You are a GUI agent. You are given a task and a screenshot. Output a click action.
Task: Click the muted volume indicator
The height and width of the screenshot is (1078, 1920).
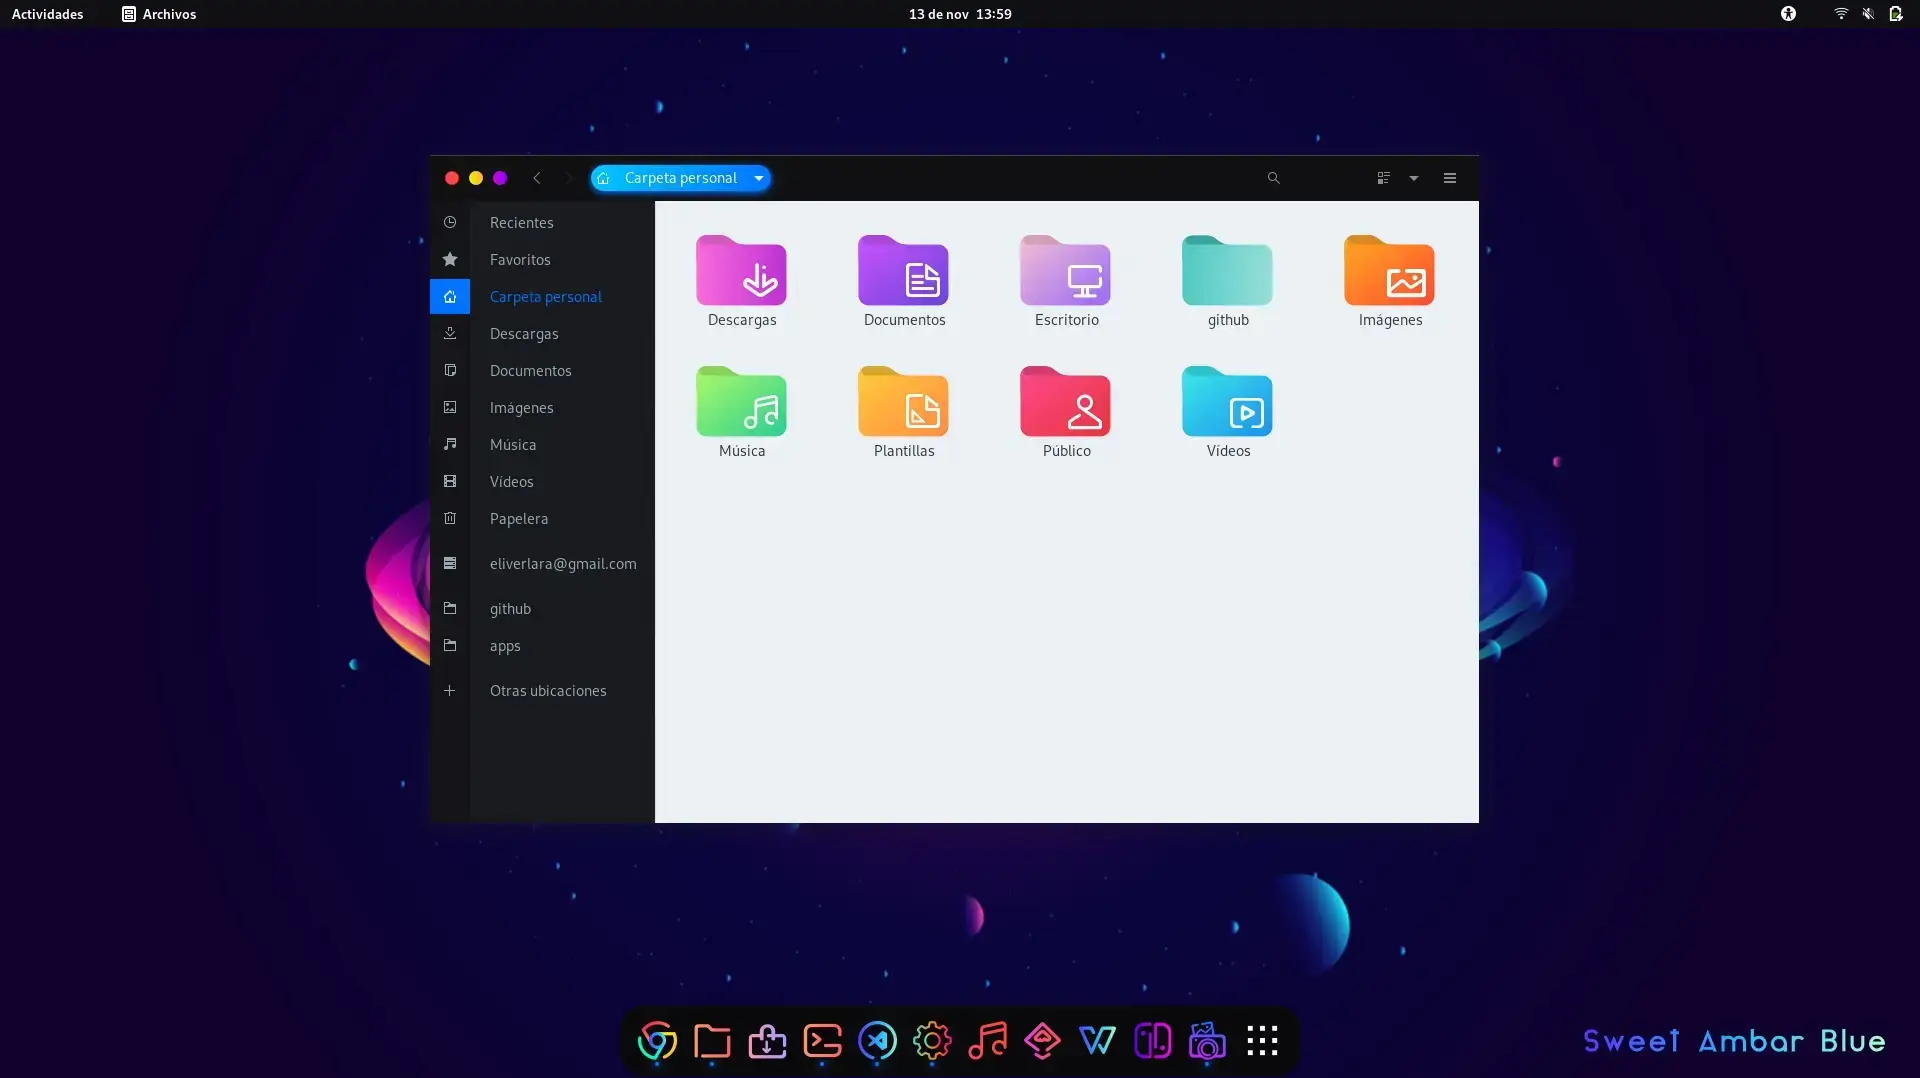click(1868, 14)
